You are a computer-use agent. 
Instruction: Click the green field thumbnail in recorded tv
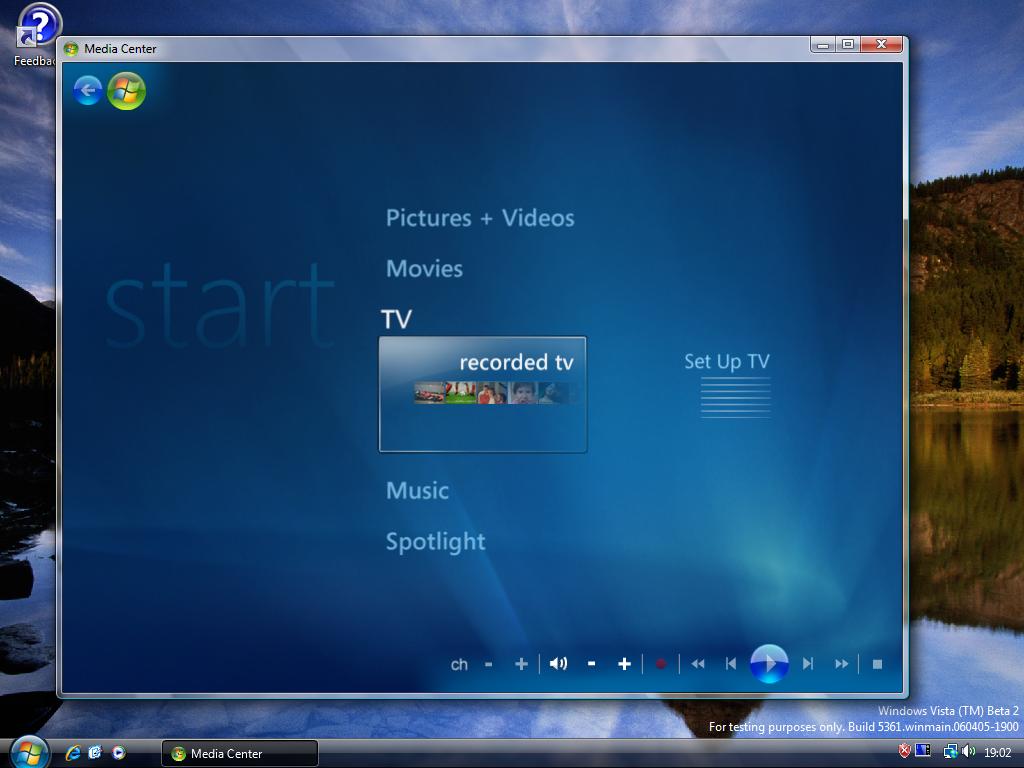[x=460, y=393]
